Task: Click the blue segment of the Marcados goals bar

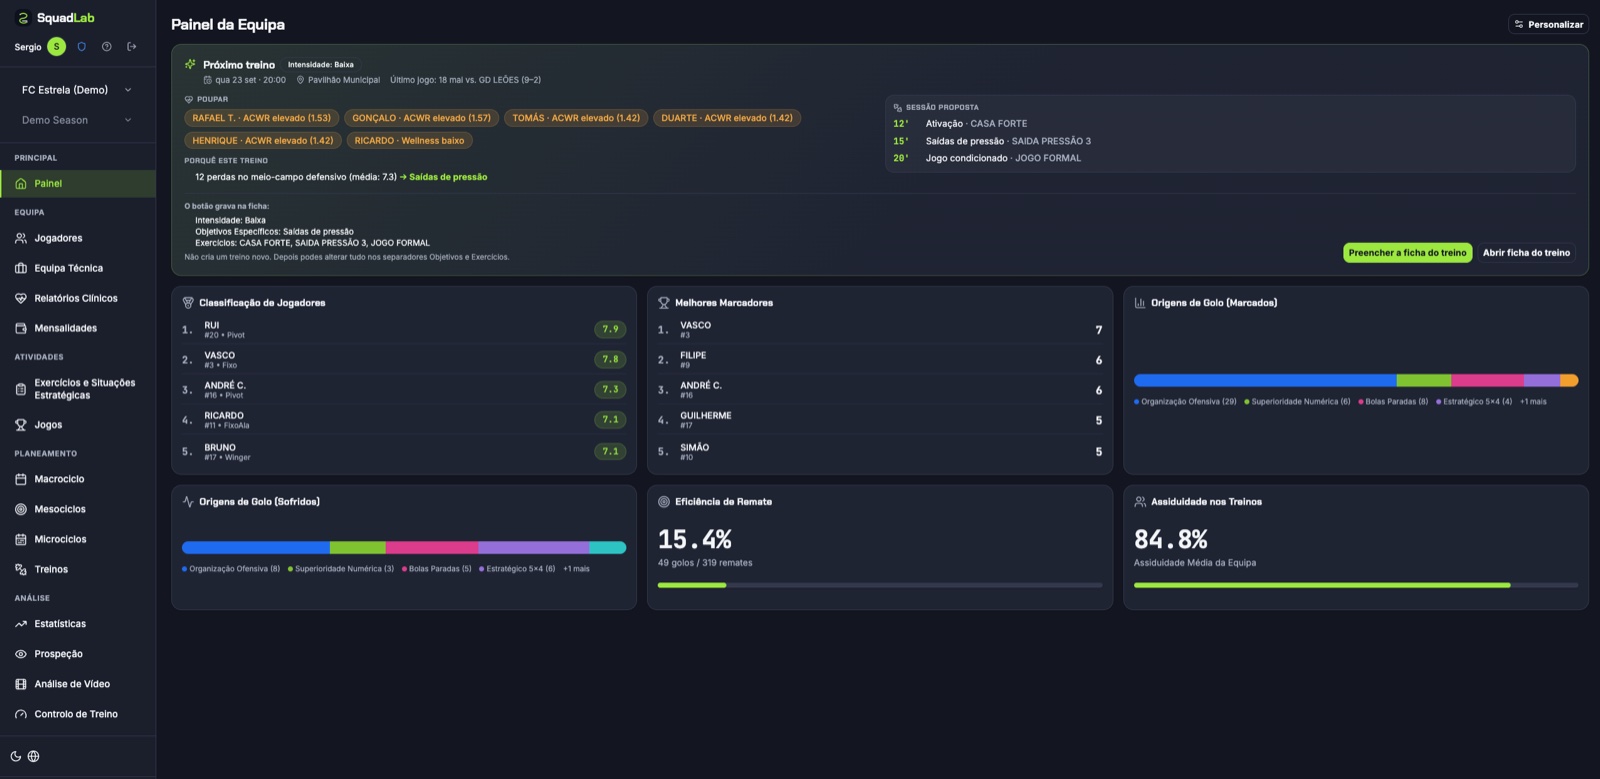Action: click(1265, 380)
